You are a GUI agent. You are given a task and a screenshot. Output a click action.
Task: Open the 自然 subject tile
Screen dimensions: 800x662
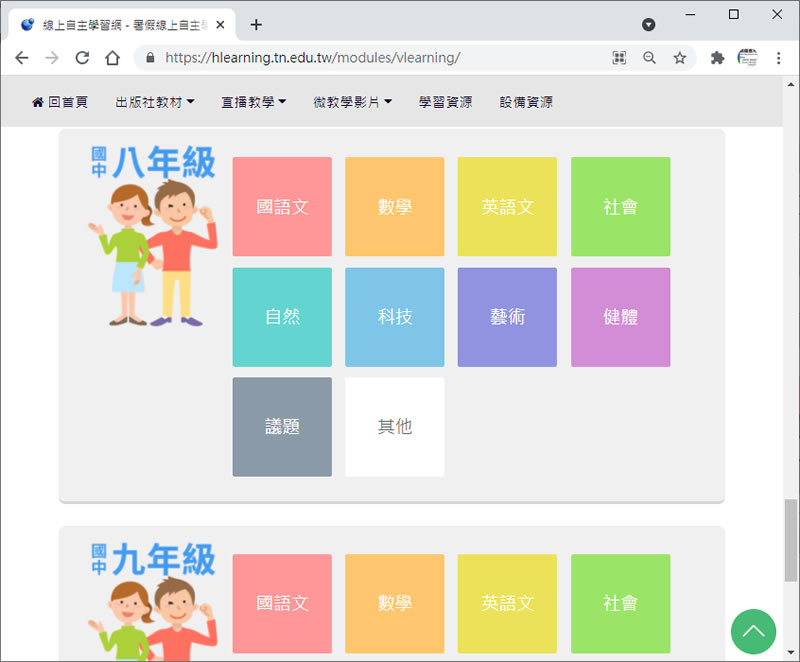pos(282,317)
